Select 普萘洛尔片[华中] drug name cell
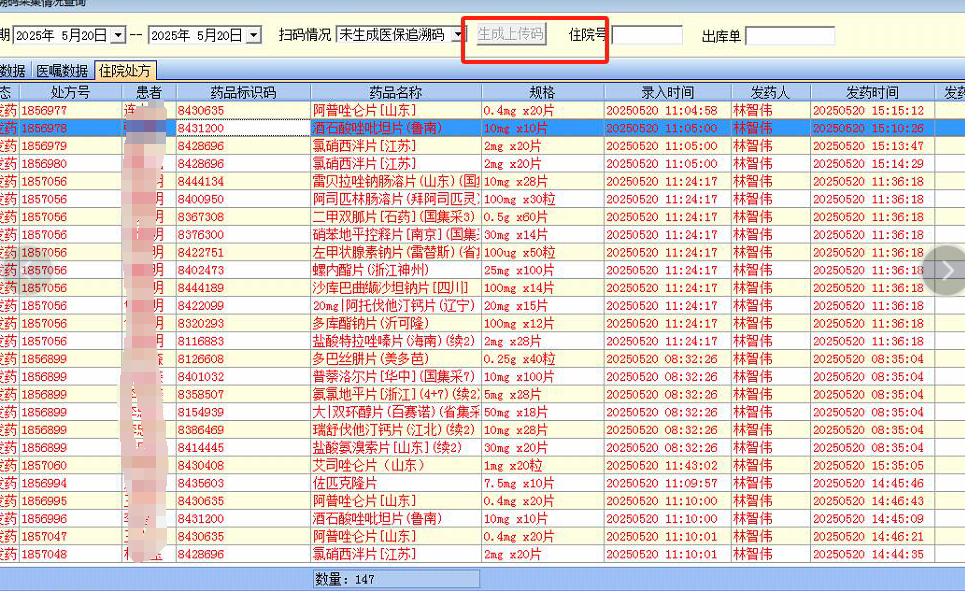 click(x=396, y=377)
